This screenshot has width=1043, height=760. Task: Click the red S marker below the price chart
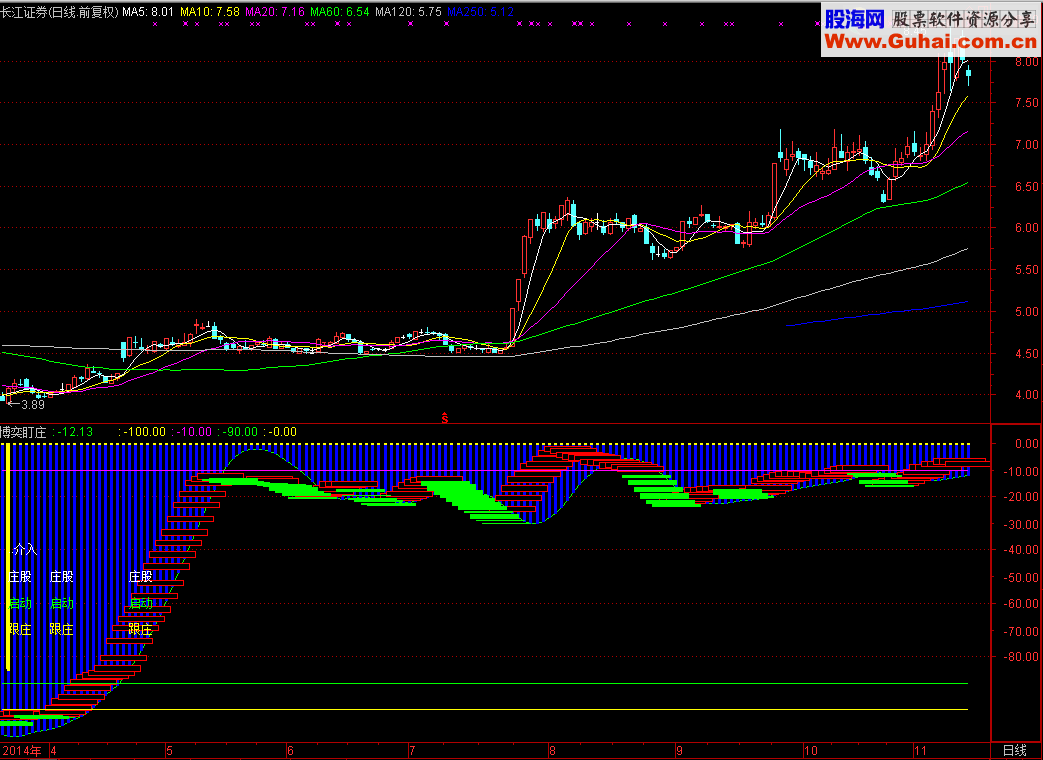(x=444, y=418)
